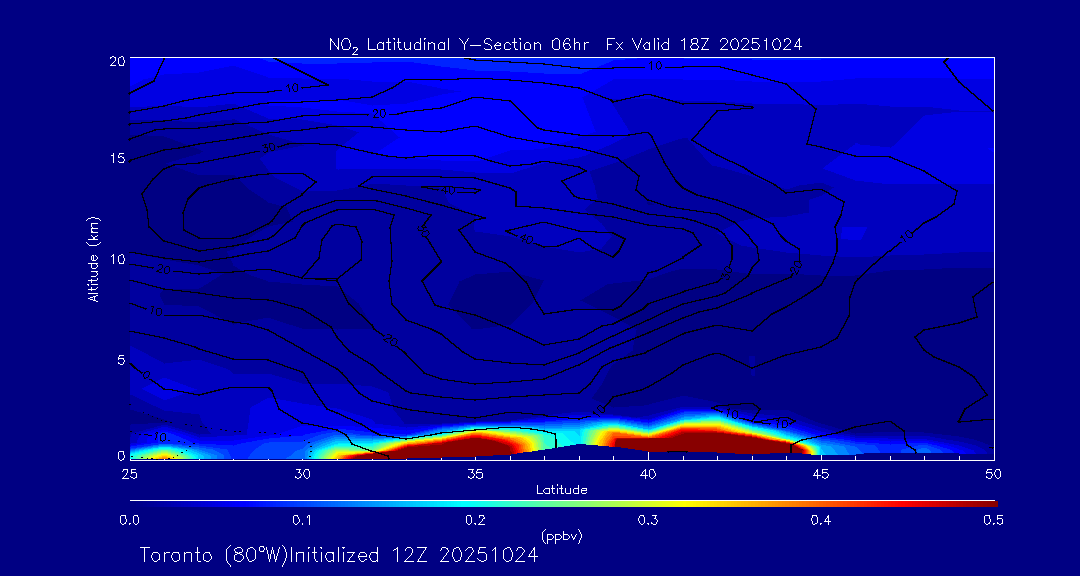Click the latitude 45 tick label
Screen dimensions: 1080x576
(x=821, y=472)
